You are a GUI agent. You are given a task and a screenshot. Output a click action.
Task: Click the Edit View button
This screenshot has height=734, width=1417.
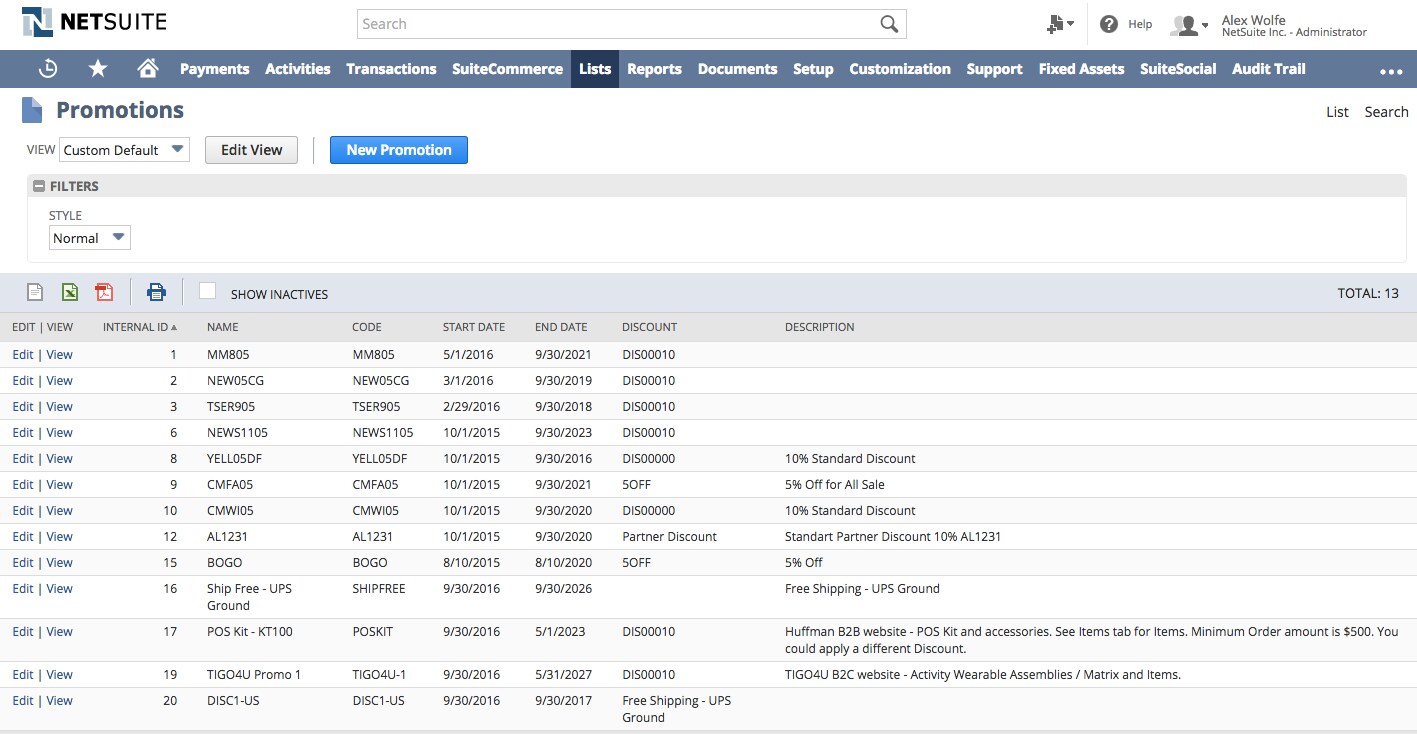tap(251, 150)
